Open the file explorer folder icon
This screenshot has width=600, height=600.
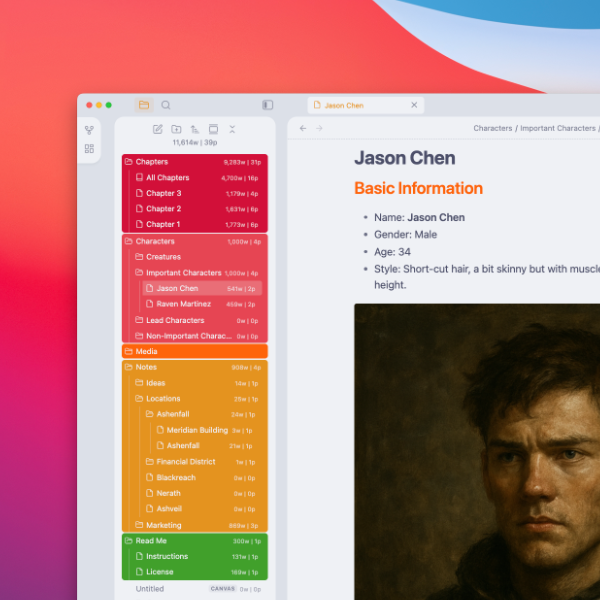(x=144, y=105)
